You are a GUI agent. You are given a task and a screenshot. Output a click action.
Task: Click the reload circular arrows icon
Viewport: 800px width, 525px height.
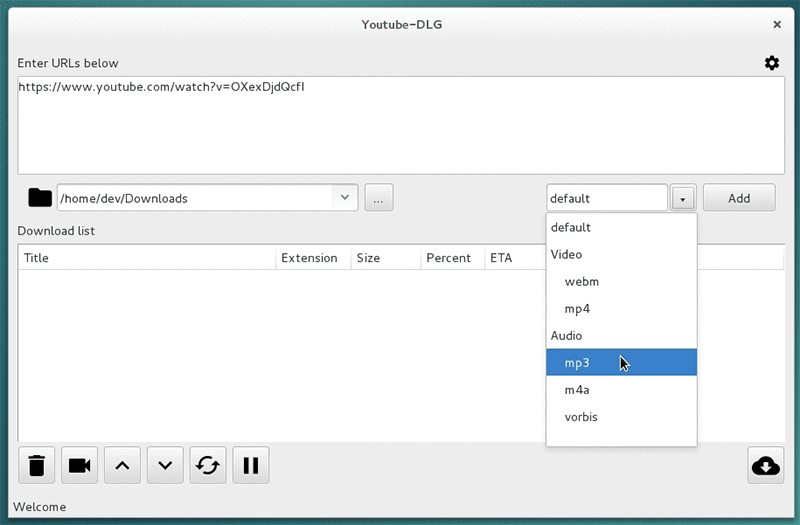pos(208,465)
